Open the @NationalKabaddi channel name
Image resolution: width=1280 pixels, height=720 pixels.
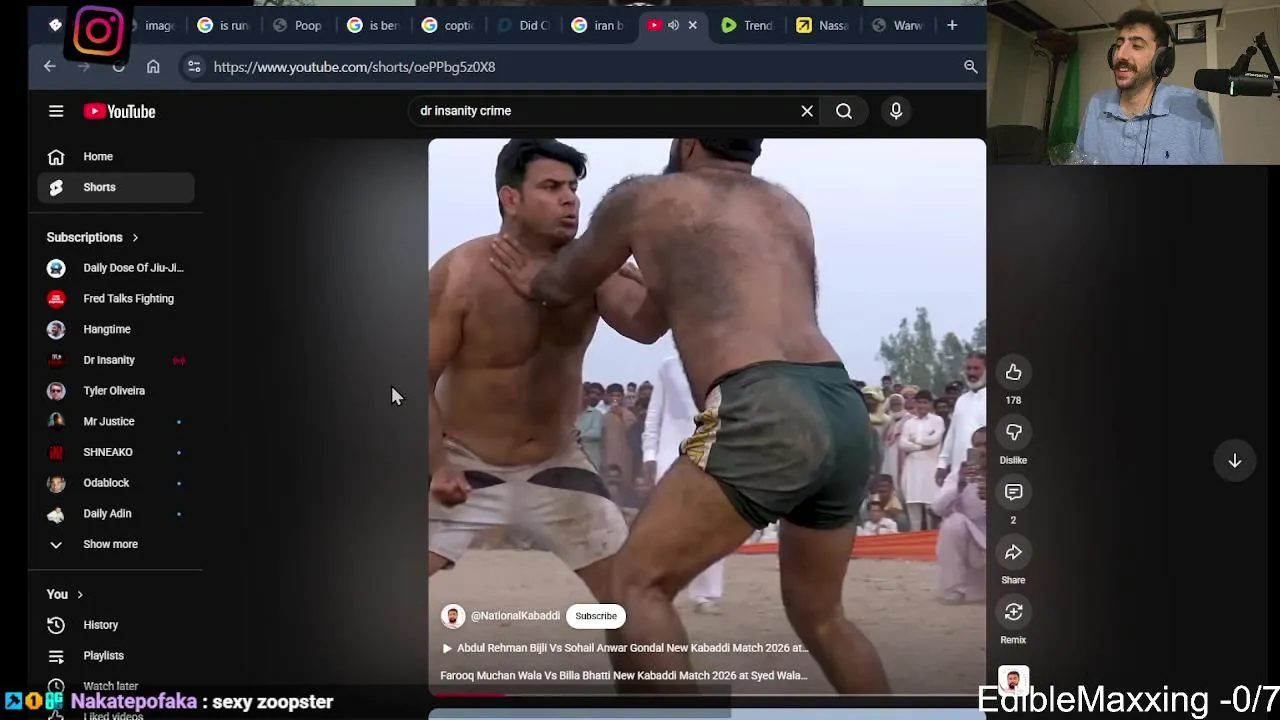coord(515,616)
